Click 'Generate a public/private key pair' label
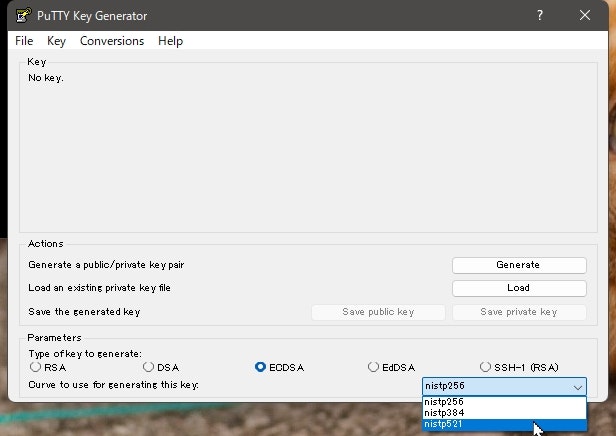 pos(106,265)
